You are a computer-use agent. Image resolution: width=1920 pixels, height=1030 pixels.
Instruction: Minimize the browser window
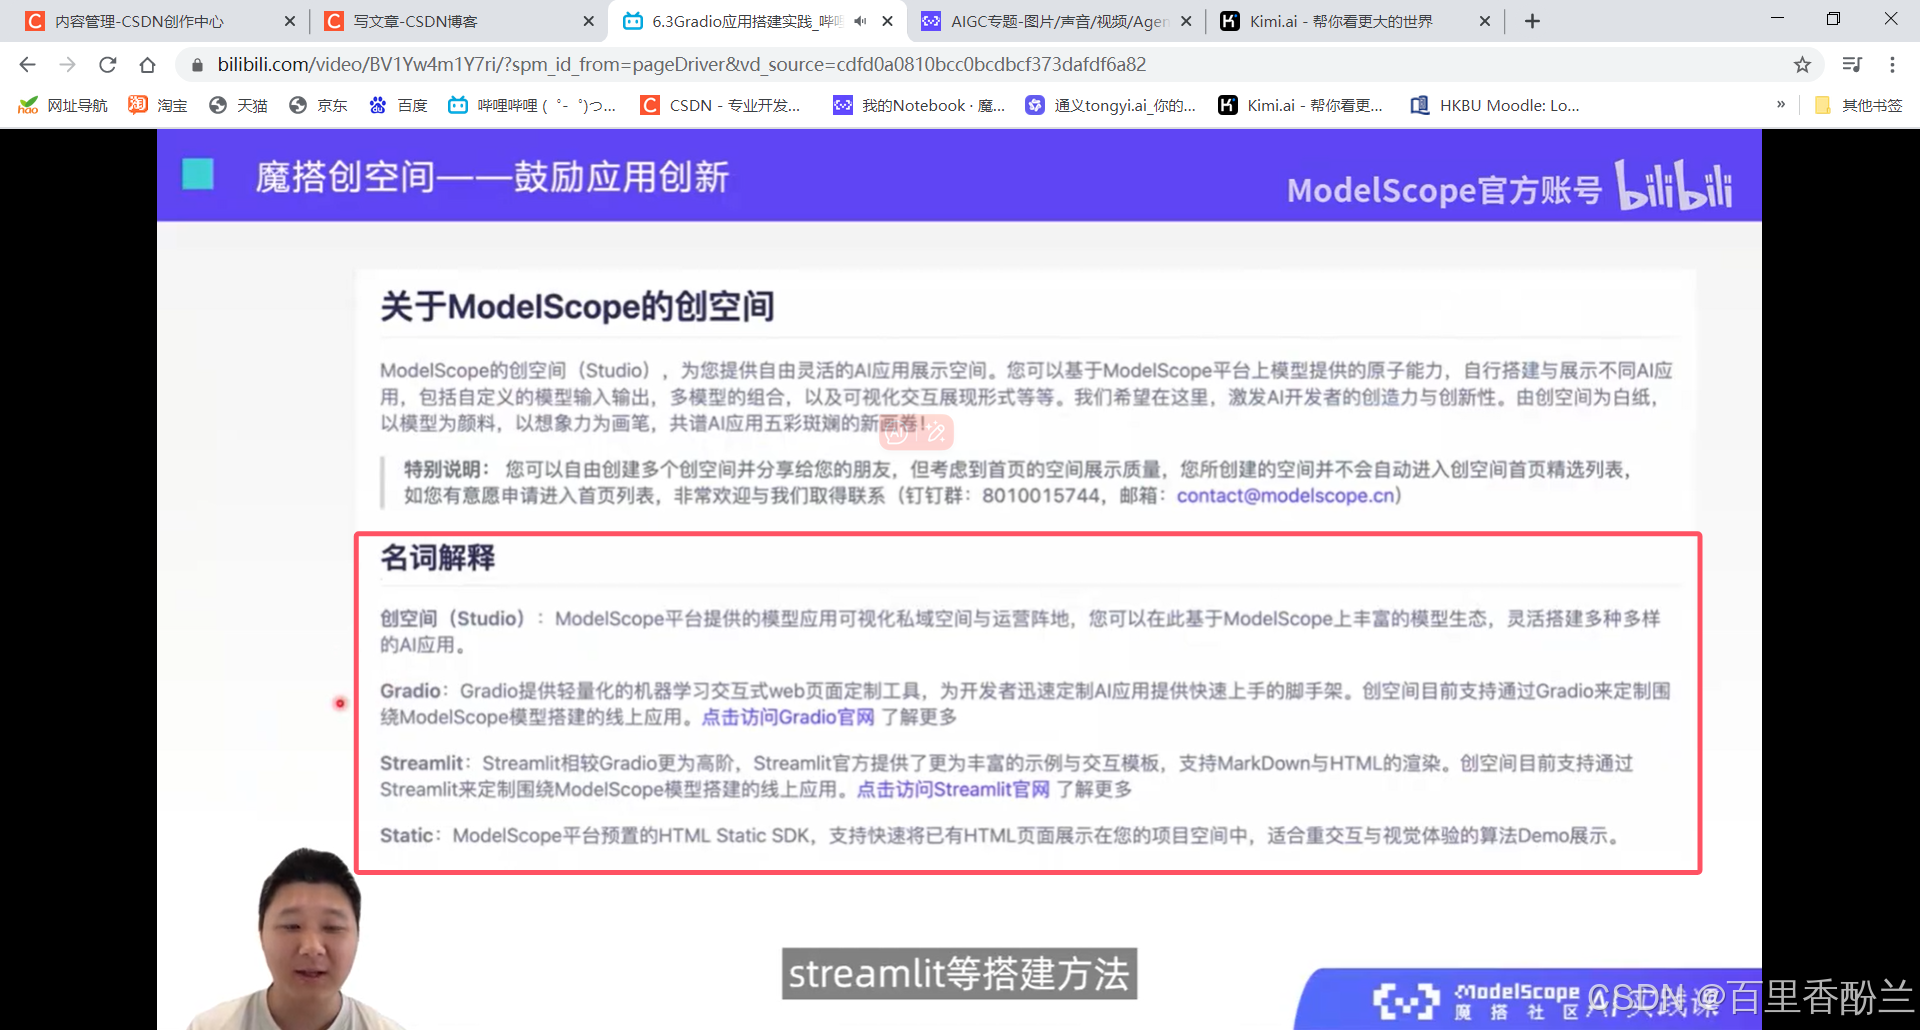(x=1777, y=19)
